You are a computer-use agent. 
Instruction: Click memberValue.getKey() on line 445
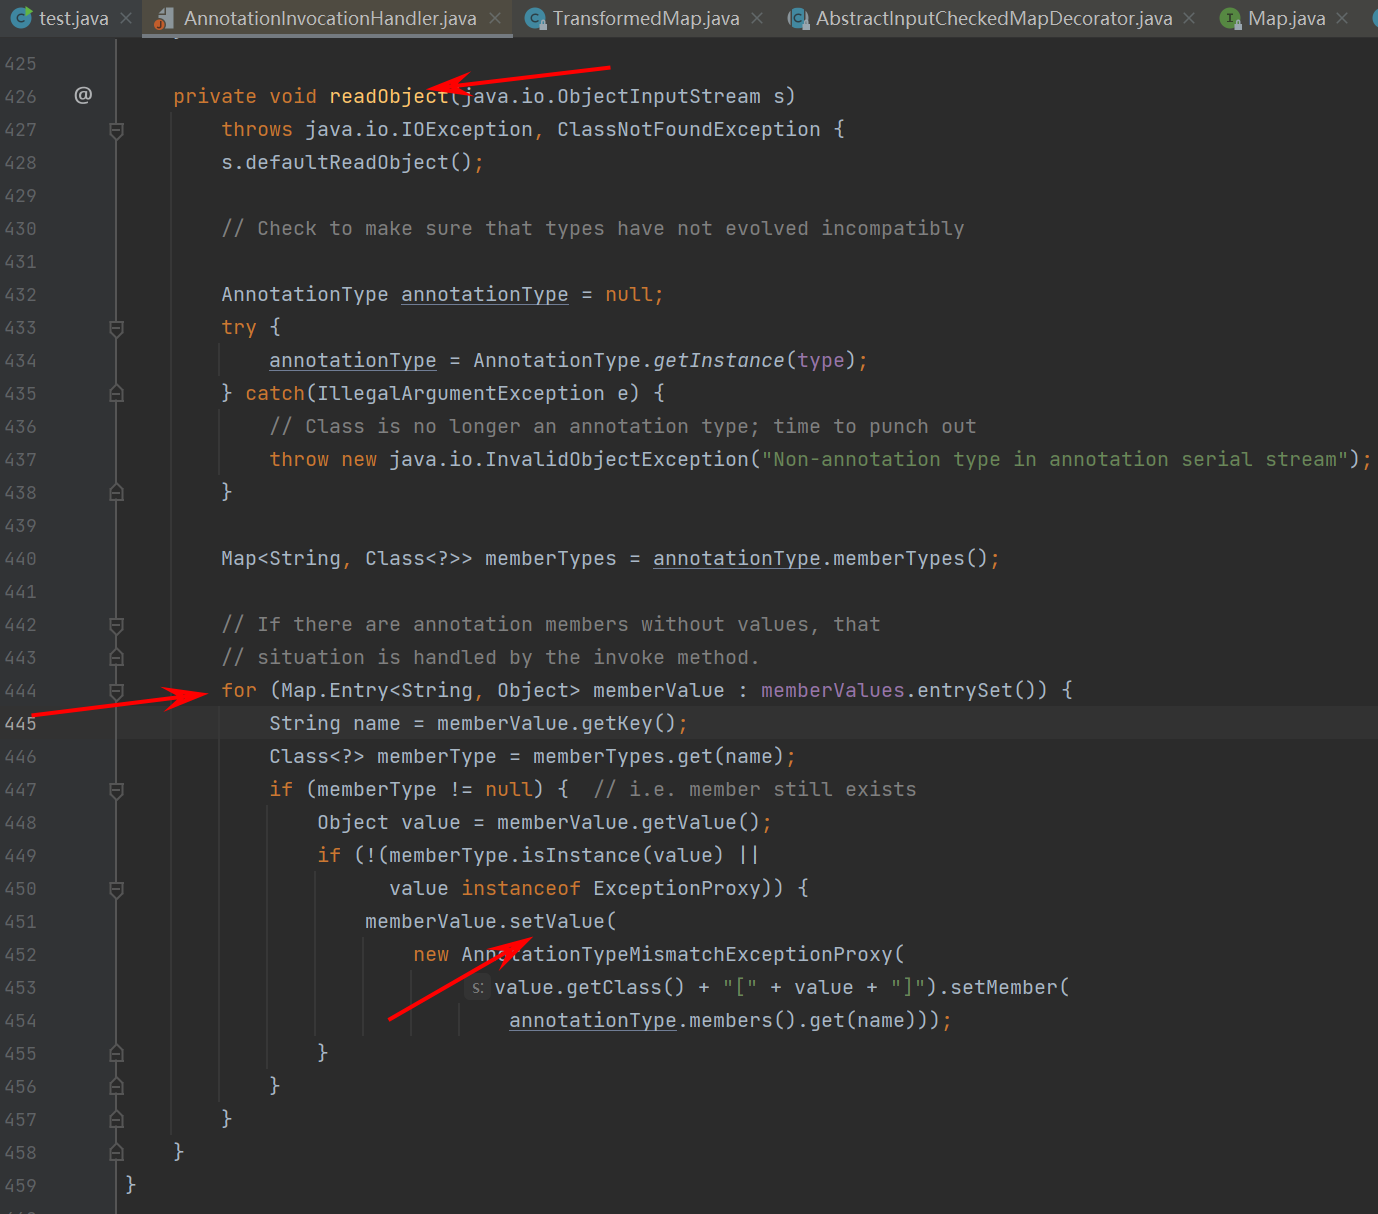557,723
